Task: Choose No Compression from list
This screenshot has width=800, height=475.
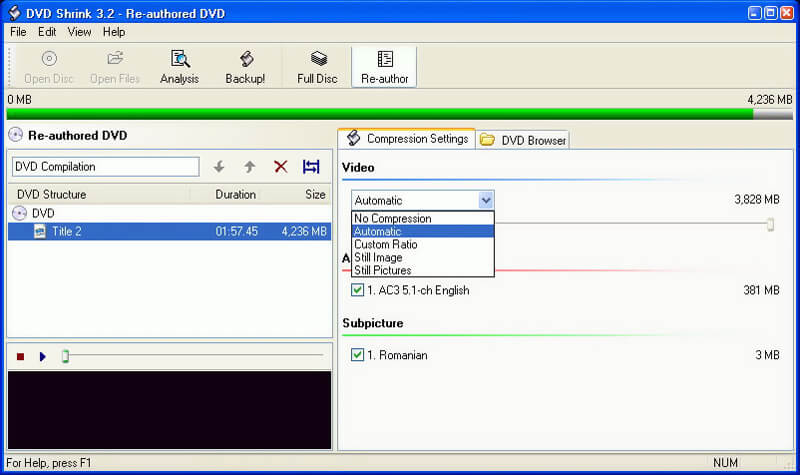Action: tap(393, 218)
